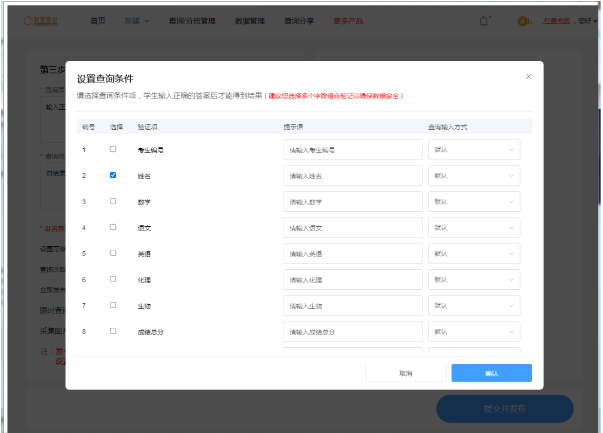Expand the input-mode dropdown for 语文

(475, 227)
